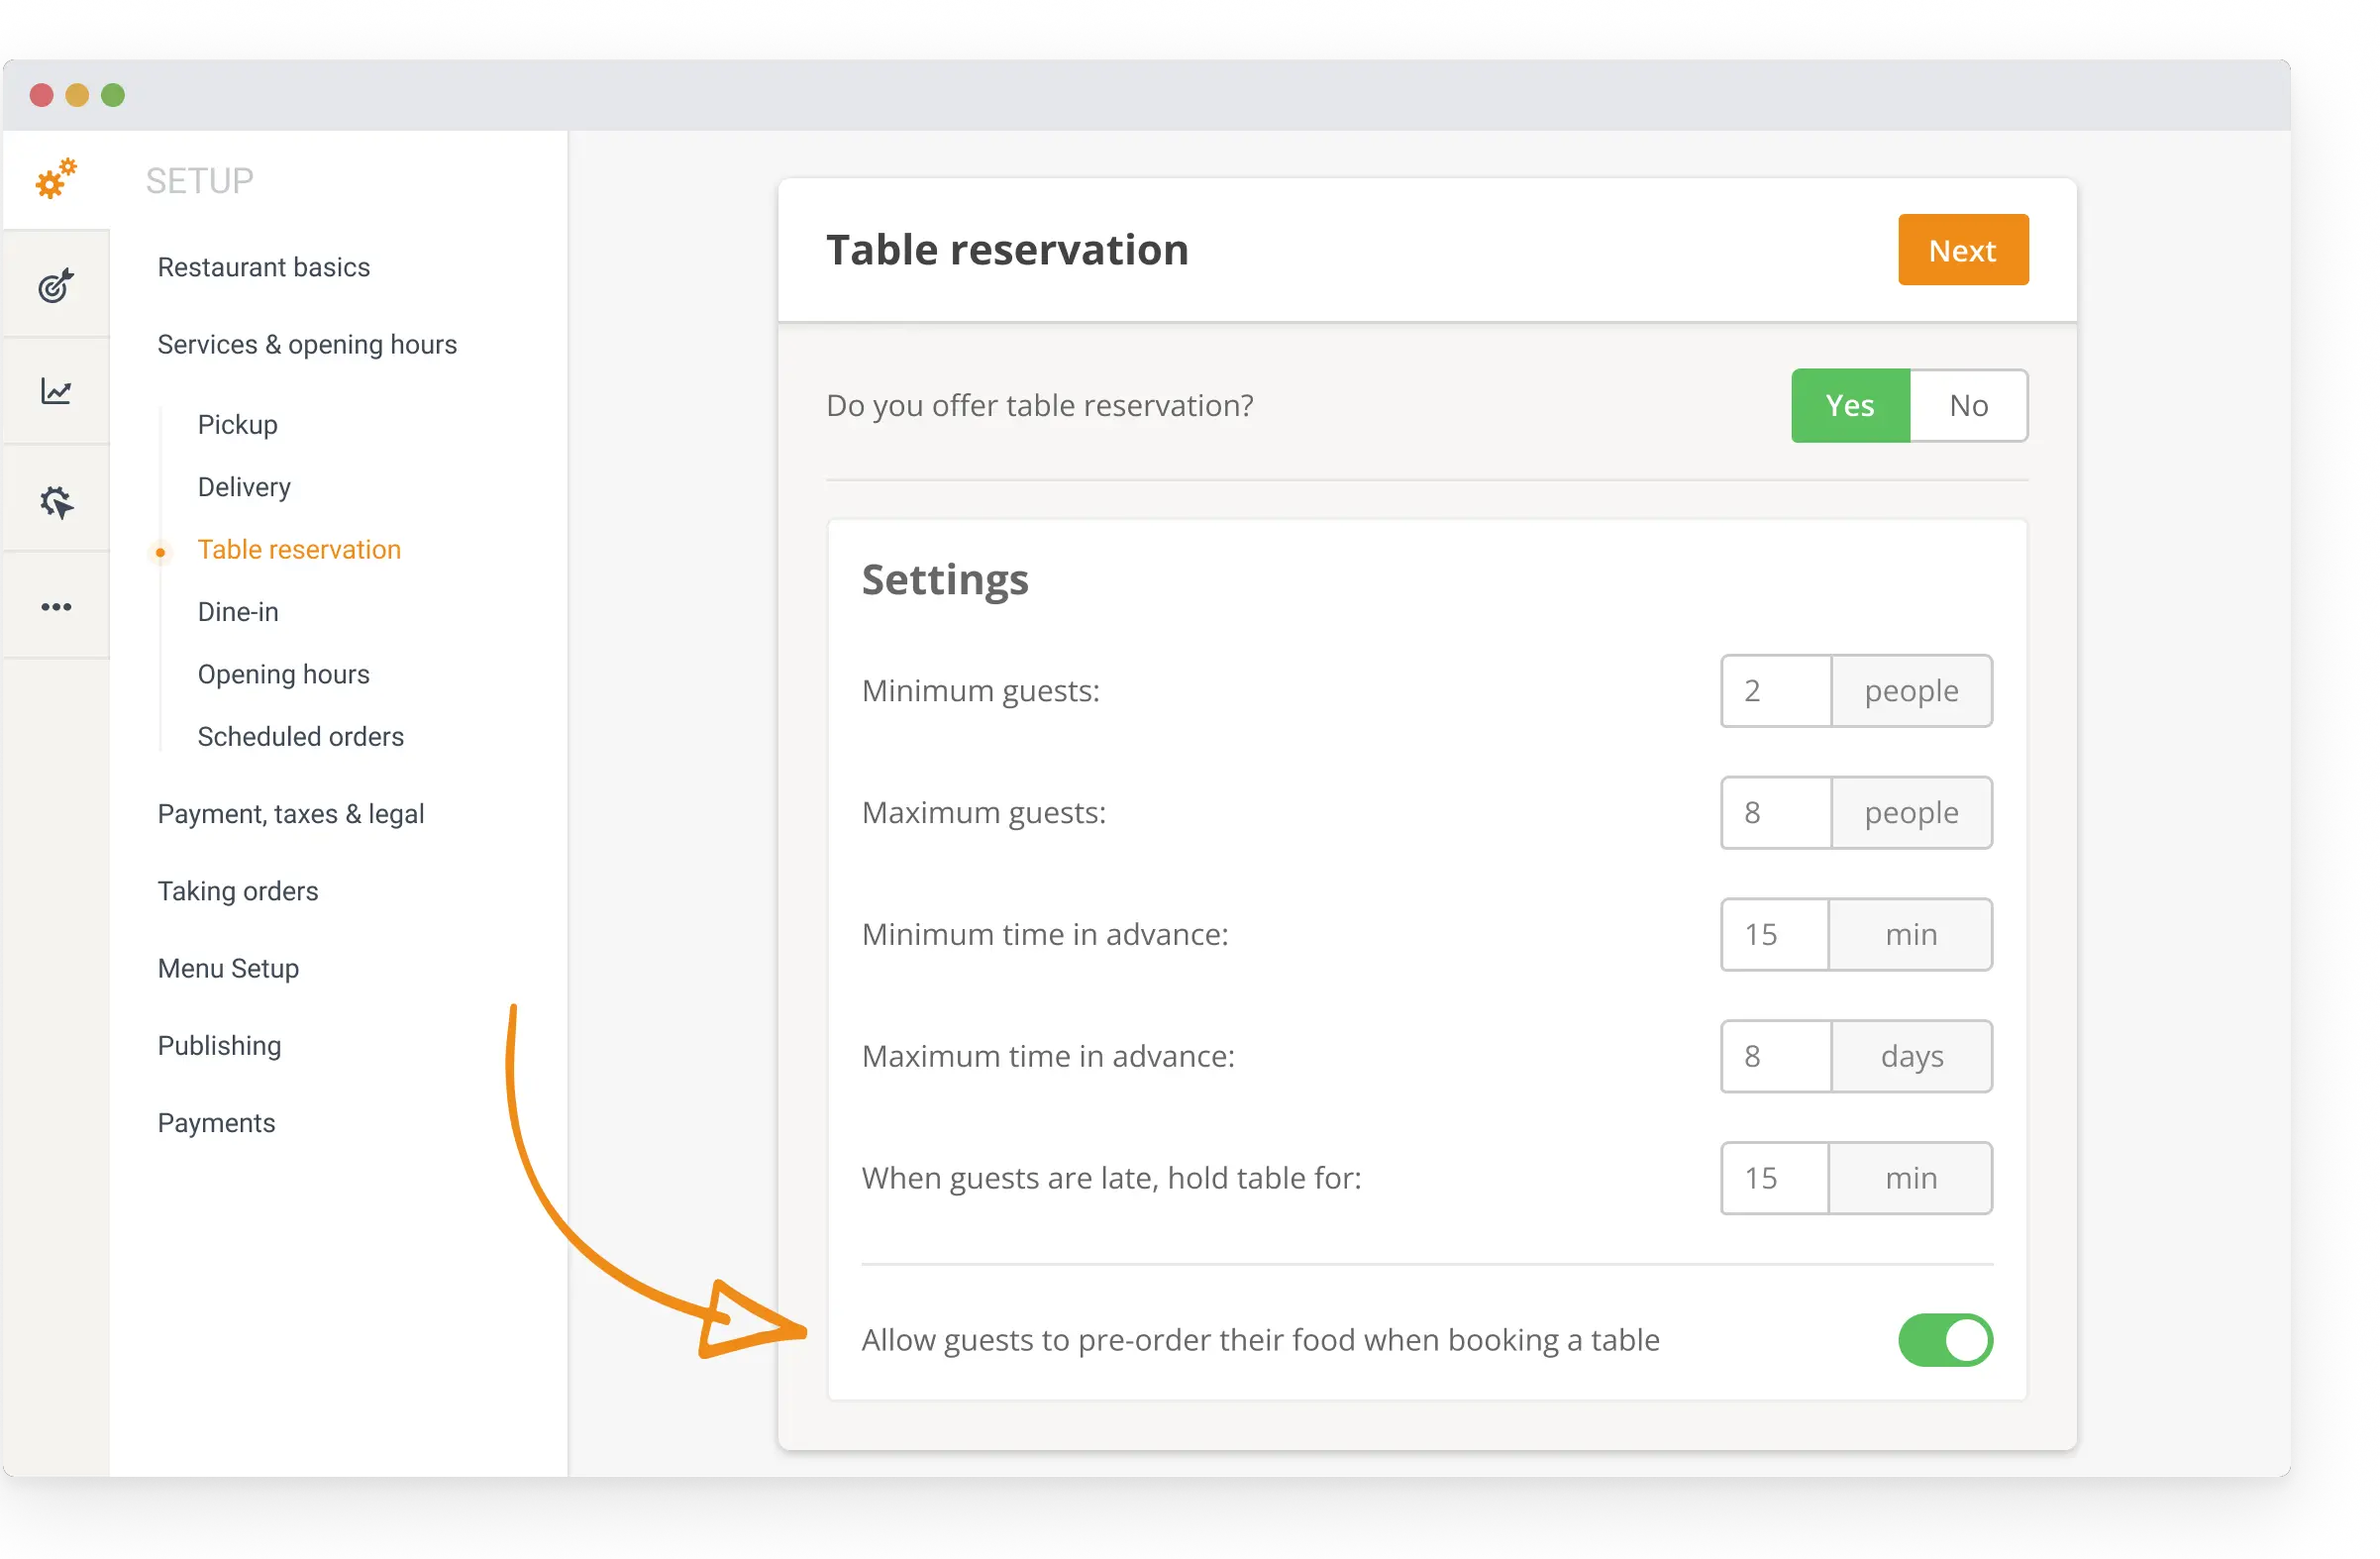
Task: Edit the Maximum time in advance field
Action: coord(1776,1056)
